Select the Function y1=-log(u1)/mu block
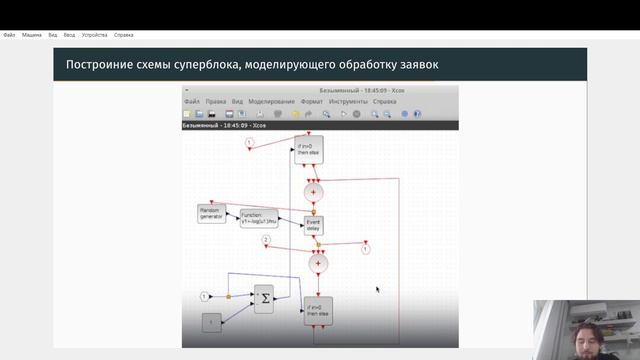This screenshot has width=640, height=360. 259,218
